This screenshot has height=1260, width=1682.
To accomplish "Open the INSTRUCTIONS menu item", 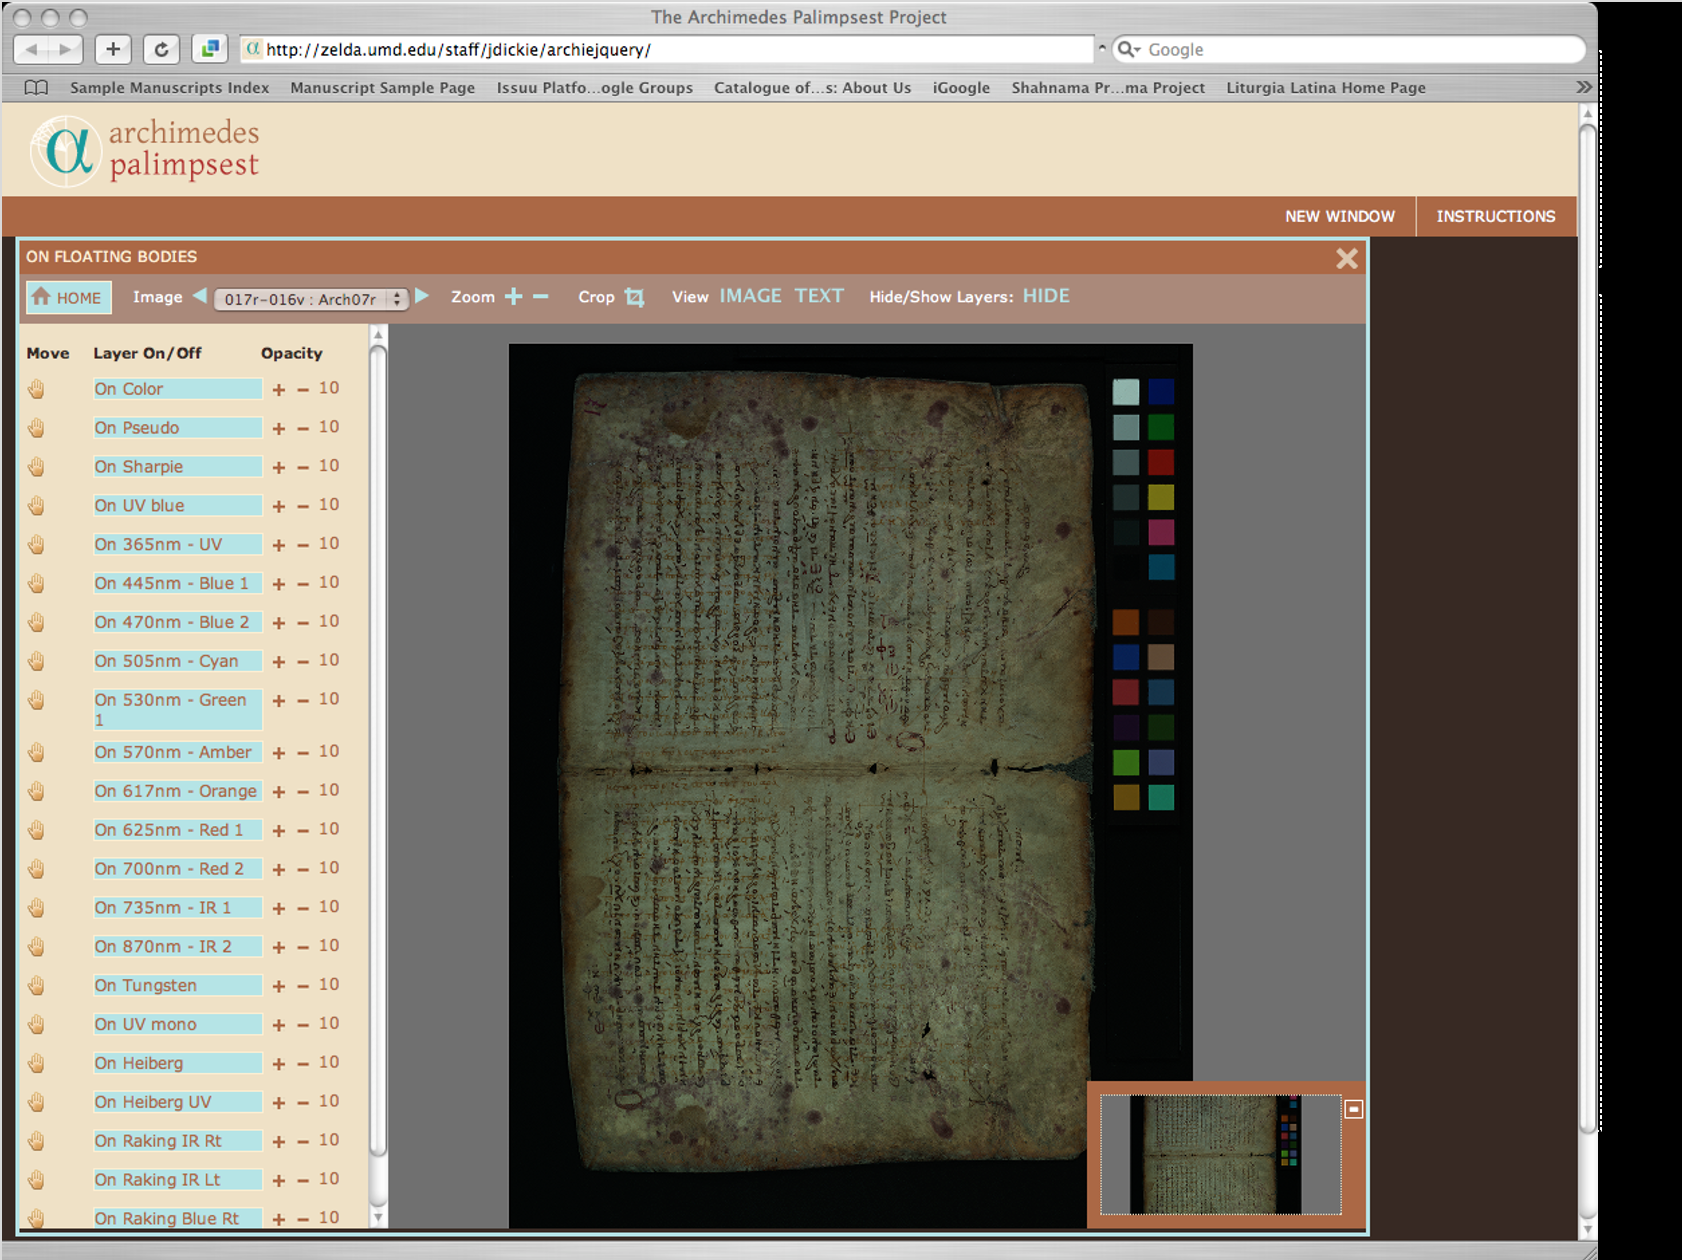I will coord(1495,216).
